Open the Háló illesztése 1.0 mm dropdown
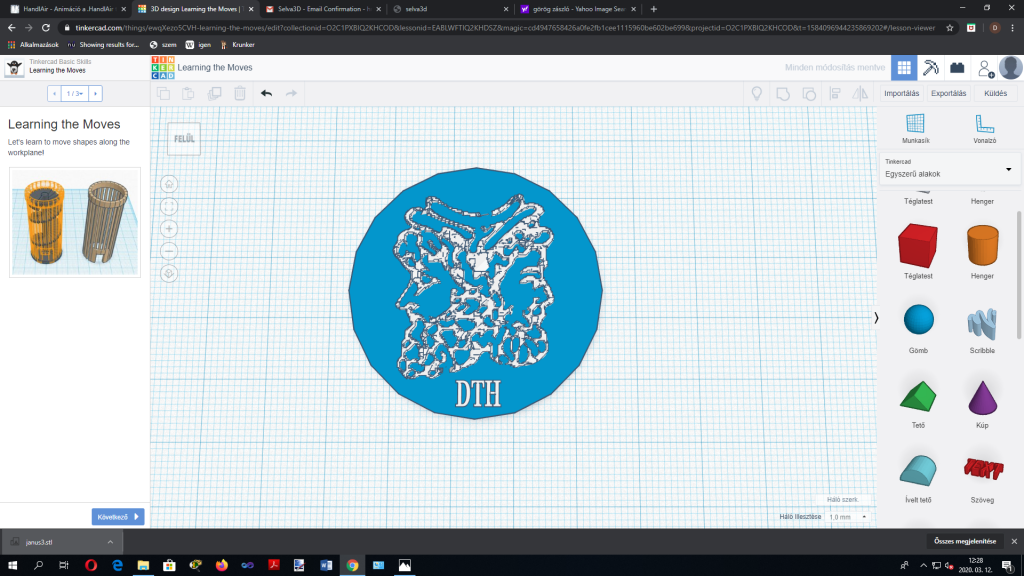The height and width of the screenshot is (576, 1024). click(847, 517)
